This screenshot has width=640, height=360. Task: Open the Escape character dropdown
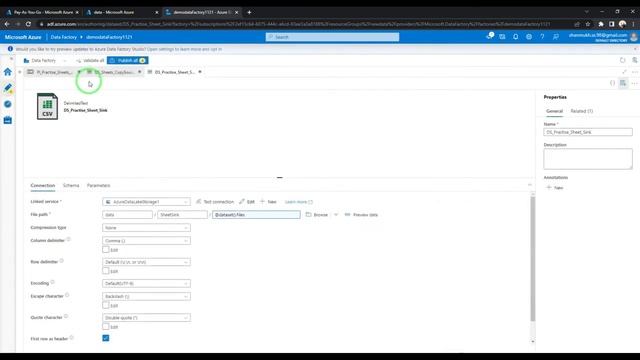(146, 296)
